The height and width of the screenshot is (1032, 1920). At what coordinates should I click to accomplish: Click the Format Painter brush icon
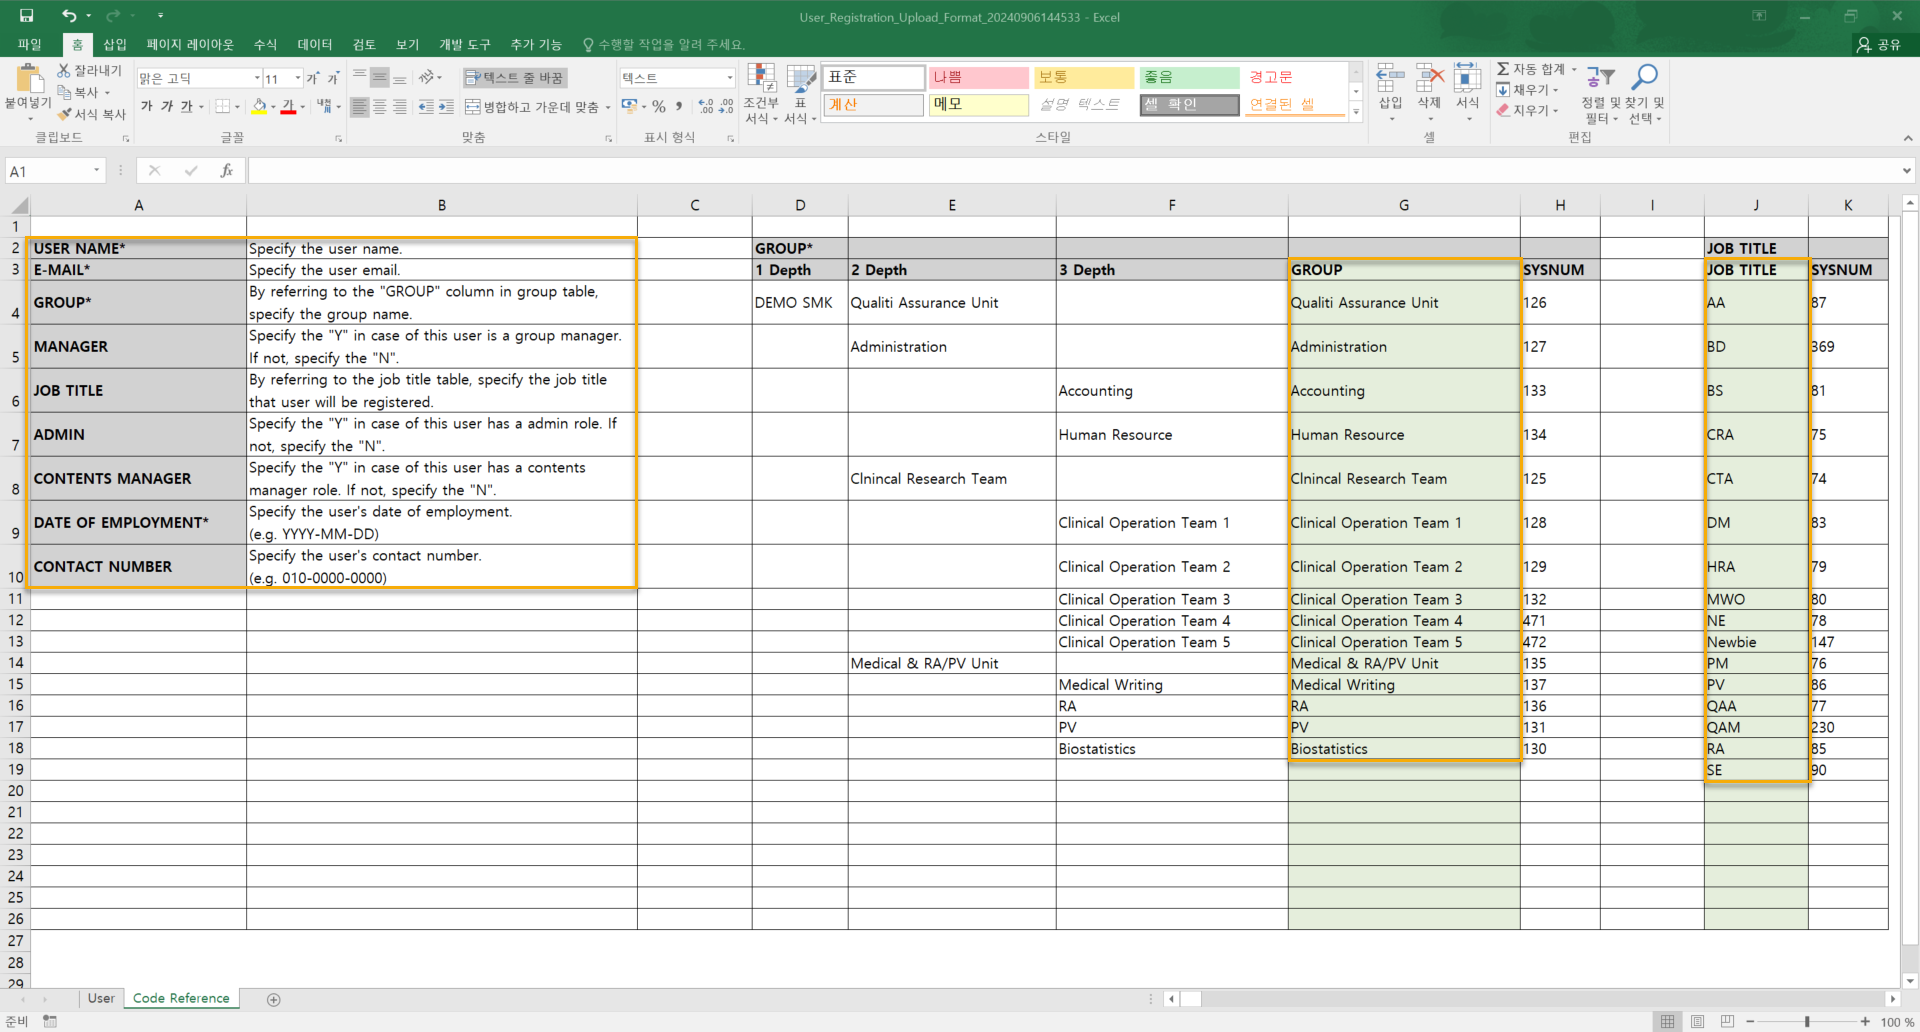pos(65,114)
